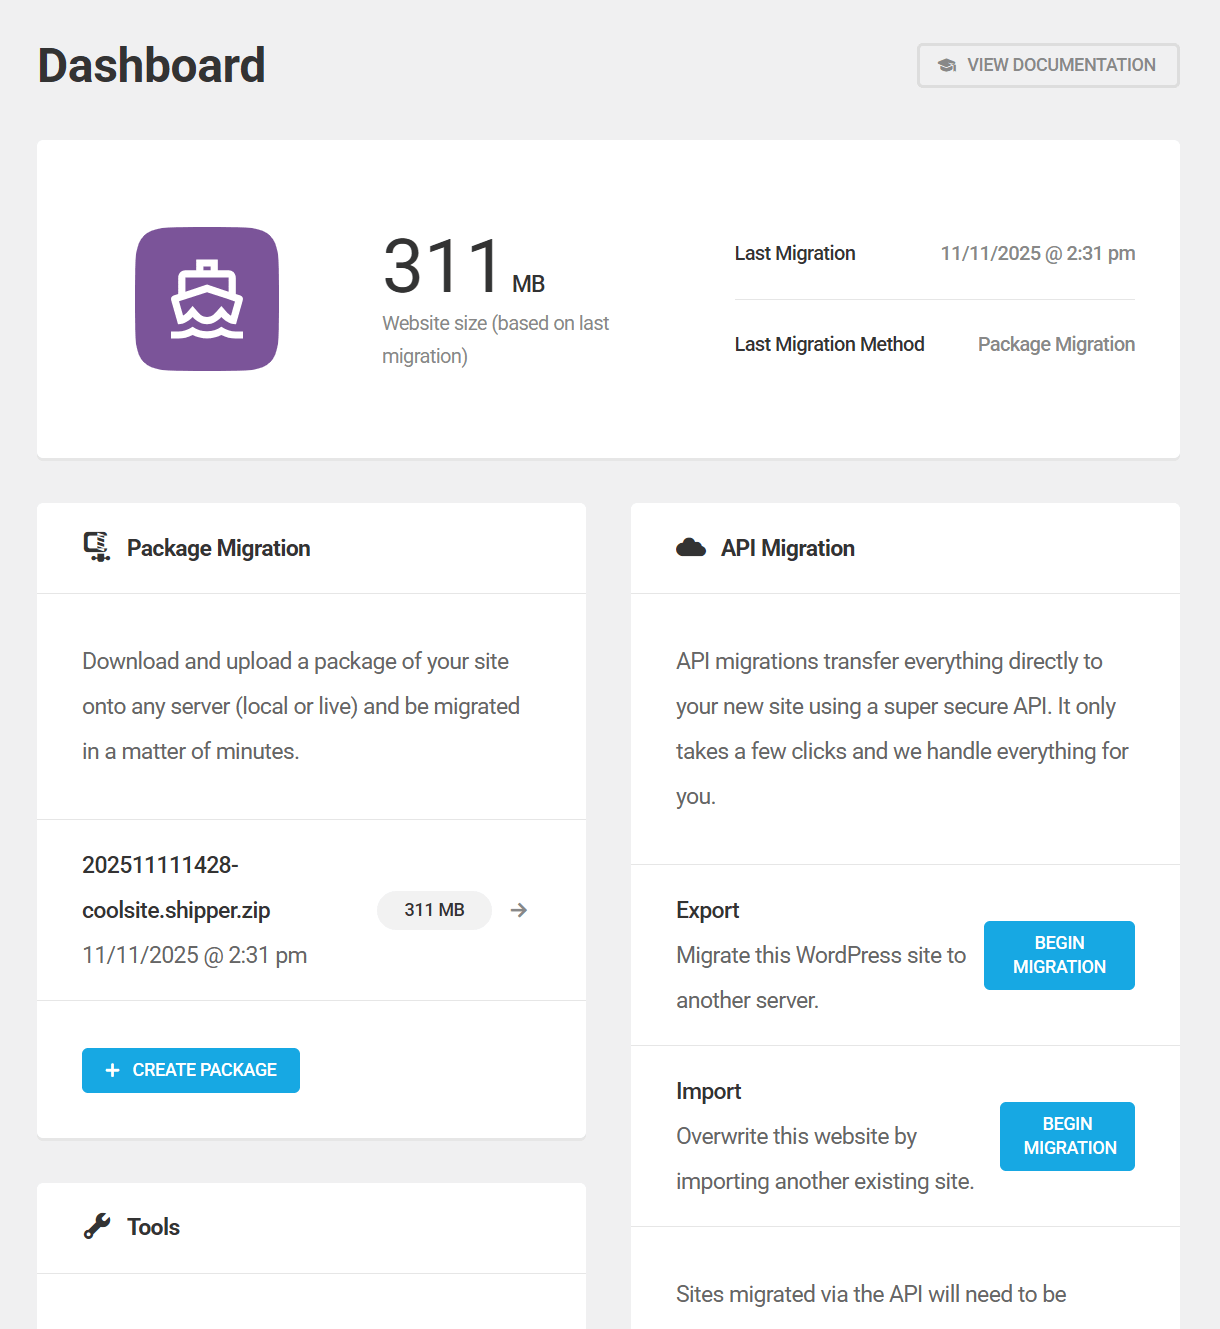1220x1329 pixels.
Task: Click the Package Migration method value
Action: click(1056, 343)
